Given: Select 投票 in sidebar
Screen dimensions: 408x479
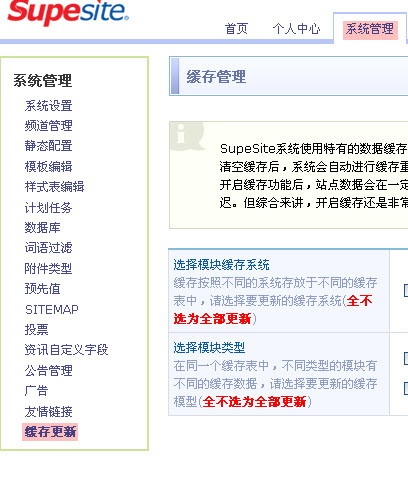Looking at the screenshot, I should (x=36, y=330).
